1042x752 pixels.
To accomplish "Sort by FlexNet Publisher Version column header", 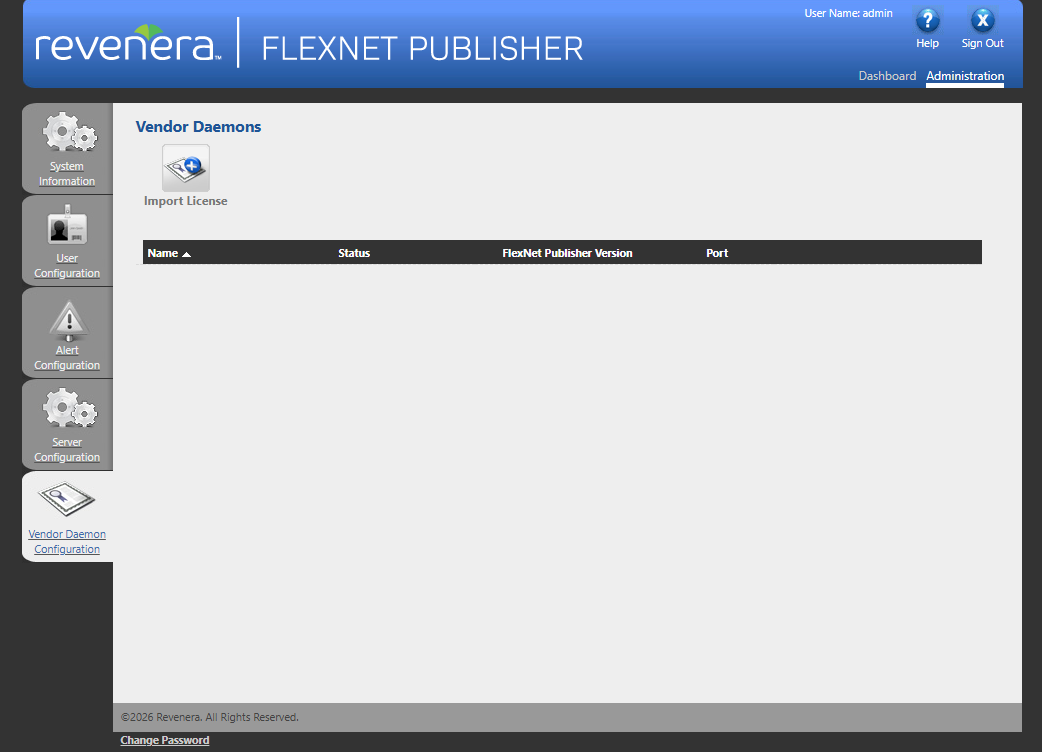I will pyautogui.click(x=568, y=253).
